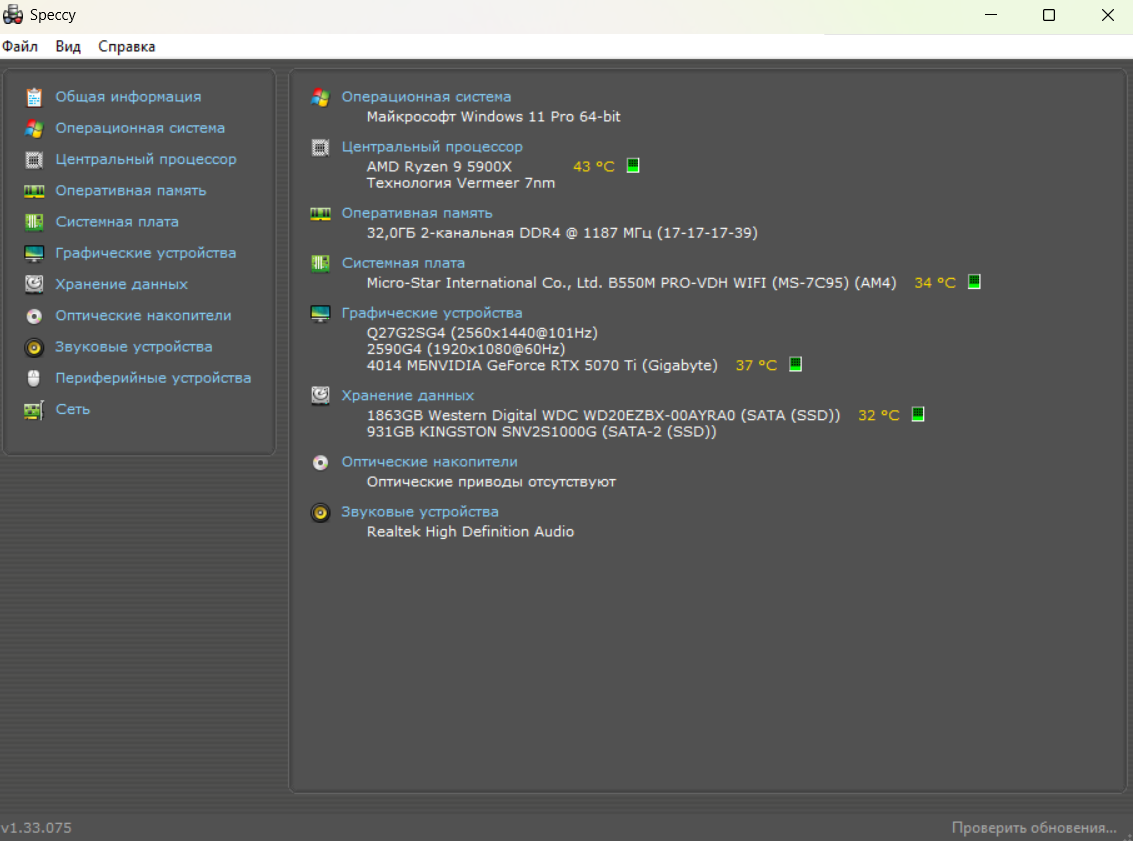Select Хранение данных in the sidebar
1133x841 pixels.
coord(121,284)
